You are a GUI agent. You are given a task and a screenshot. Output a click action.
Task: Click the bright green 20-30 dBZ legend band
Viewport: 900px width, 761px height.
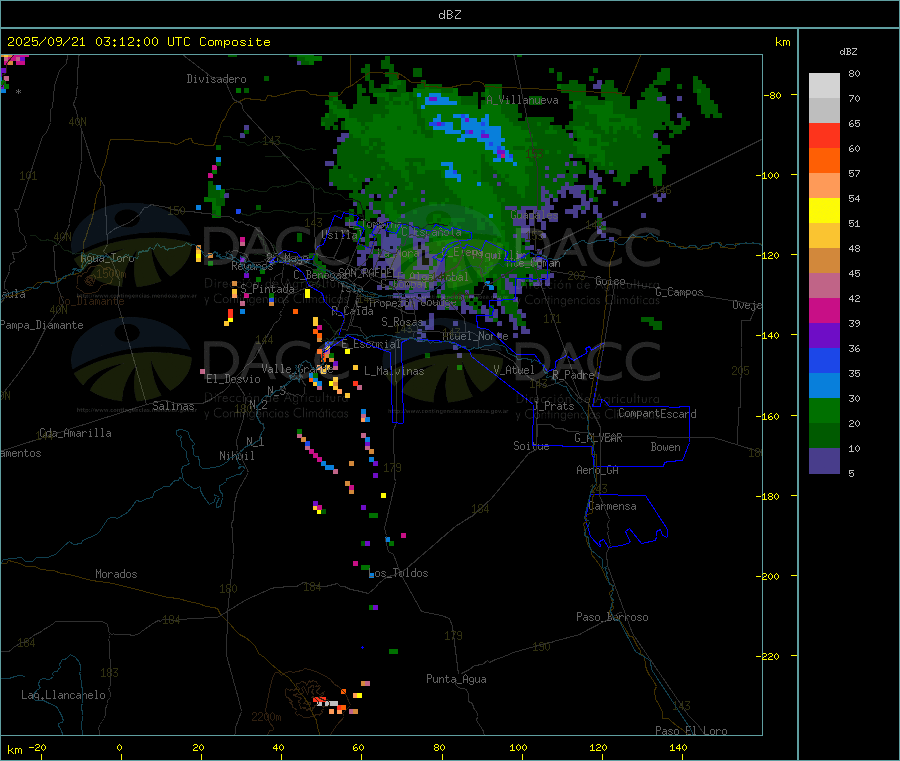(x=824, y=410)
